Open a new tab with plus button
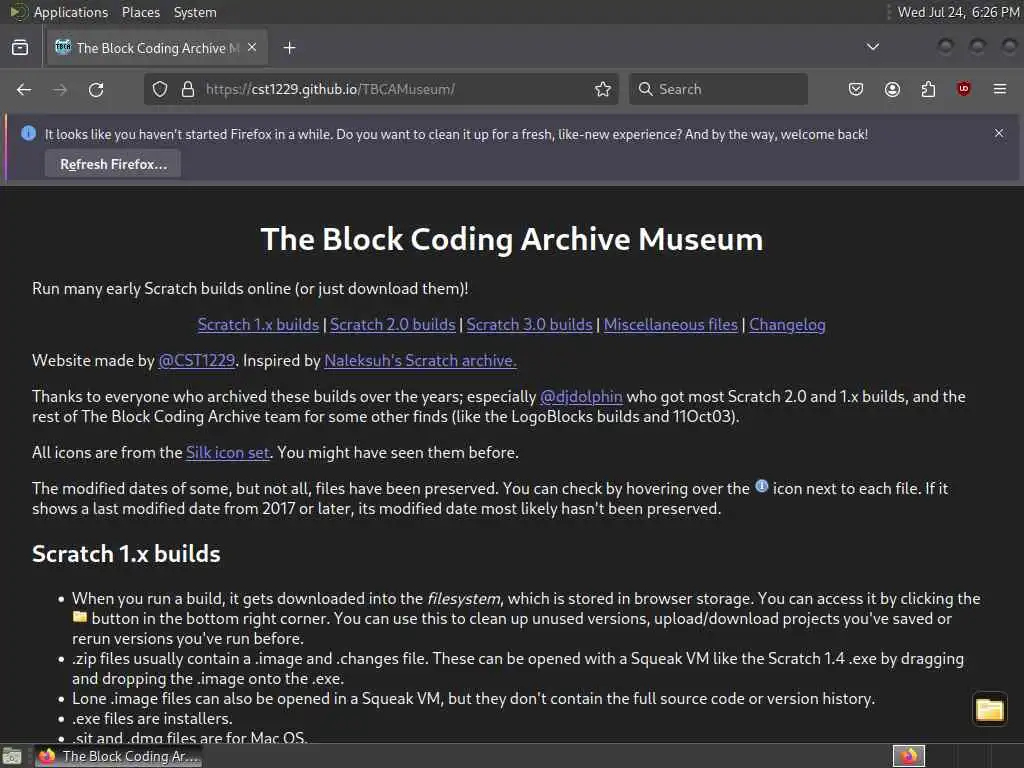This screenshot has width=1024, height=768. 289,48
